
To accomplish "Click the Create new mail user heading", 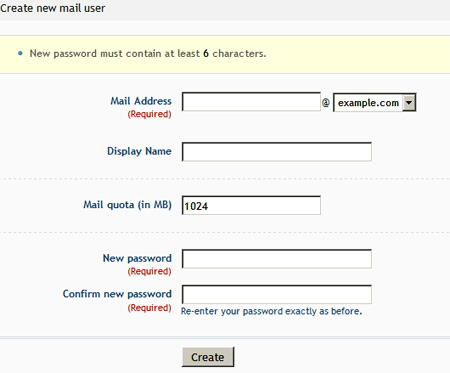I will point(53,8).
